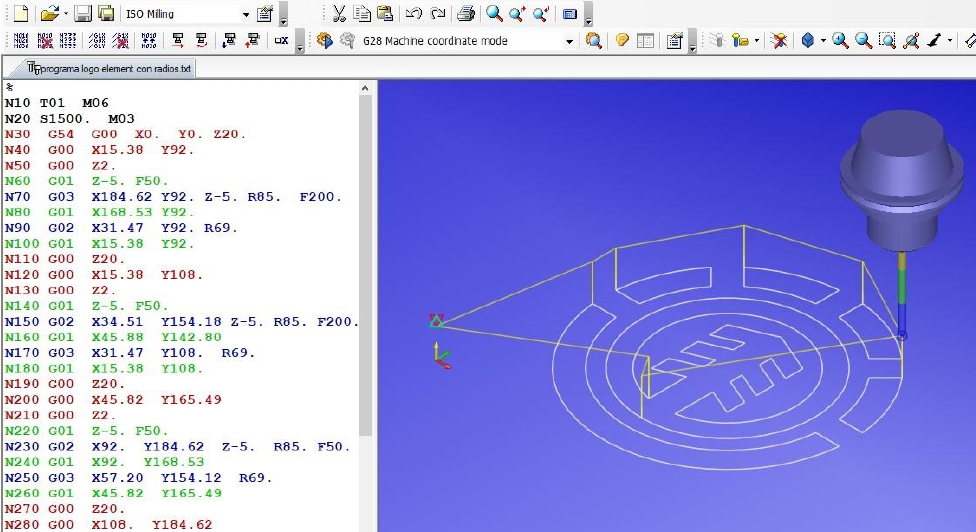The image size is (976, 532).
Task: Open file type setup icon beside ISO Milling
Action: 265,14
